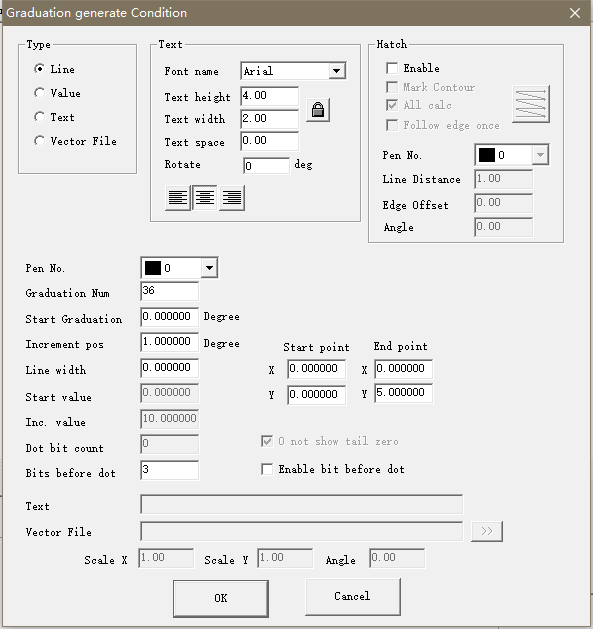This screenshot has height=629, width=593.
Task: Click the hatch pattern type icon
Action: click(x=531, y=104)
